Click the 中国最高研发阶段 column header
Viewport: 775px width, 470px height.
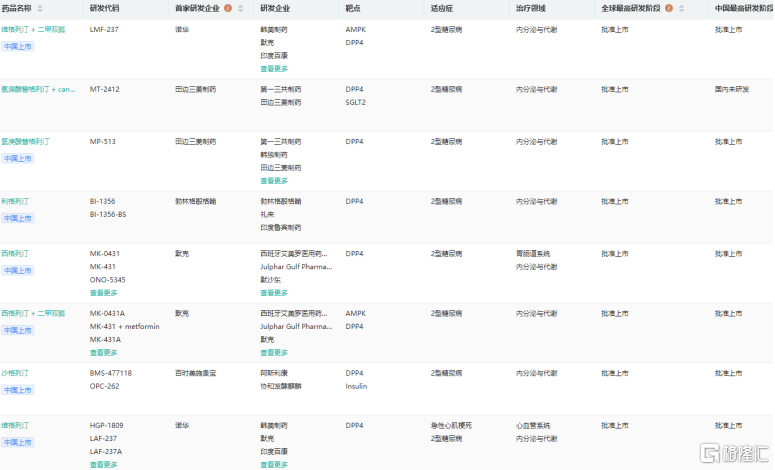point(744,8)
